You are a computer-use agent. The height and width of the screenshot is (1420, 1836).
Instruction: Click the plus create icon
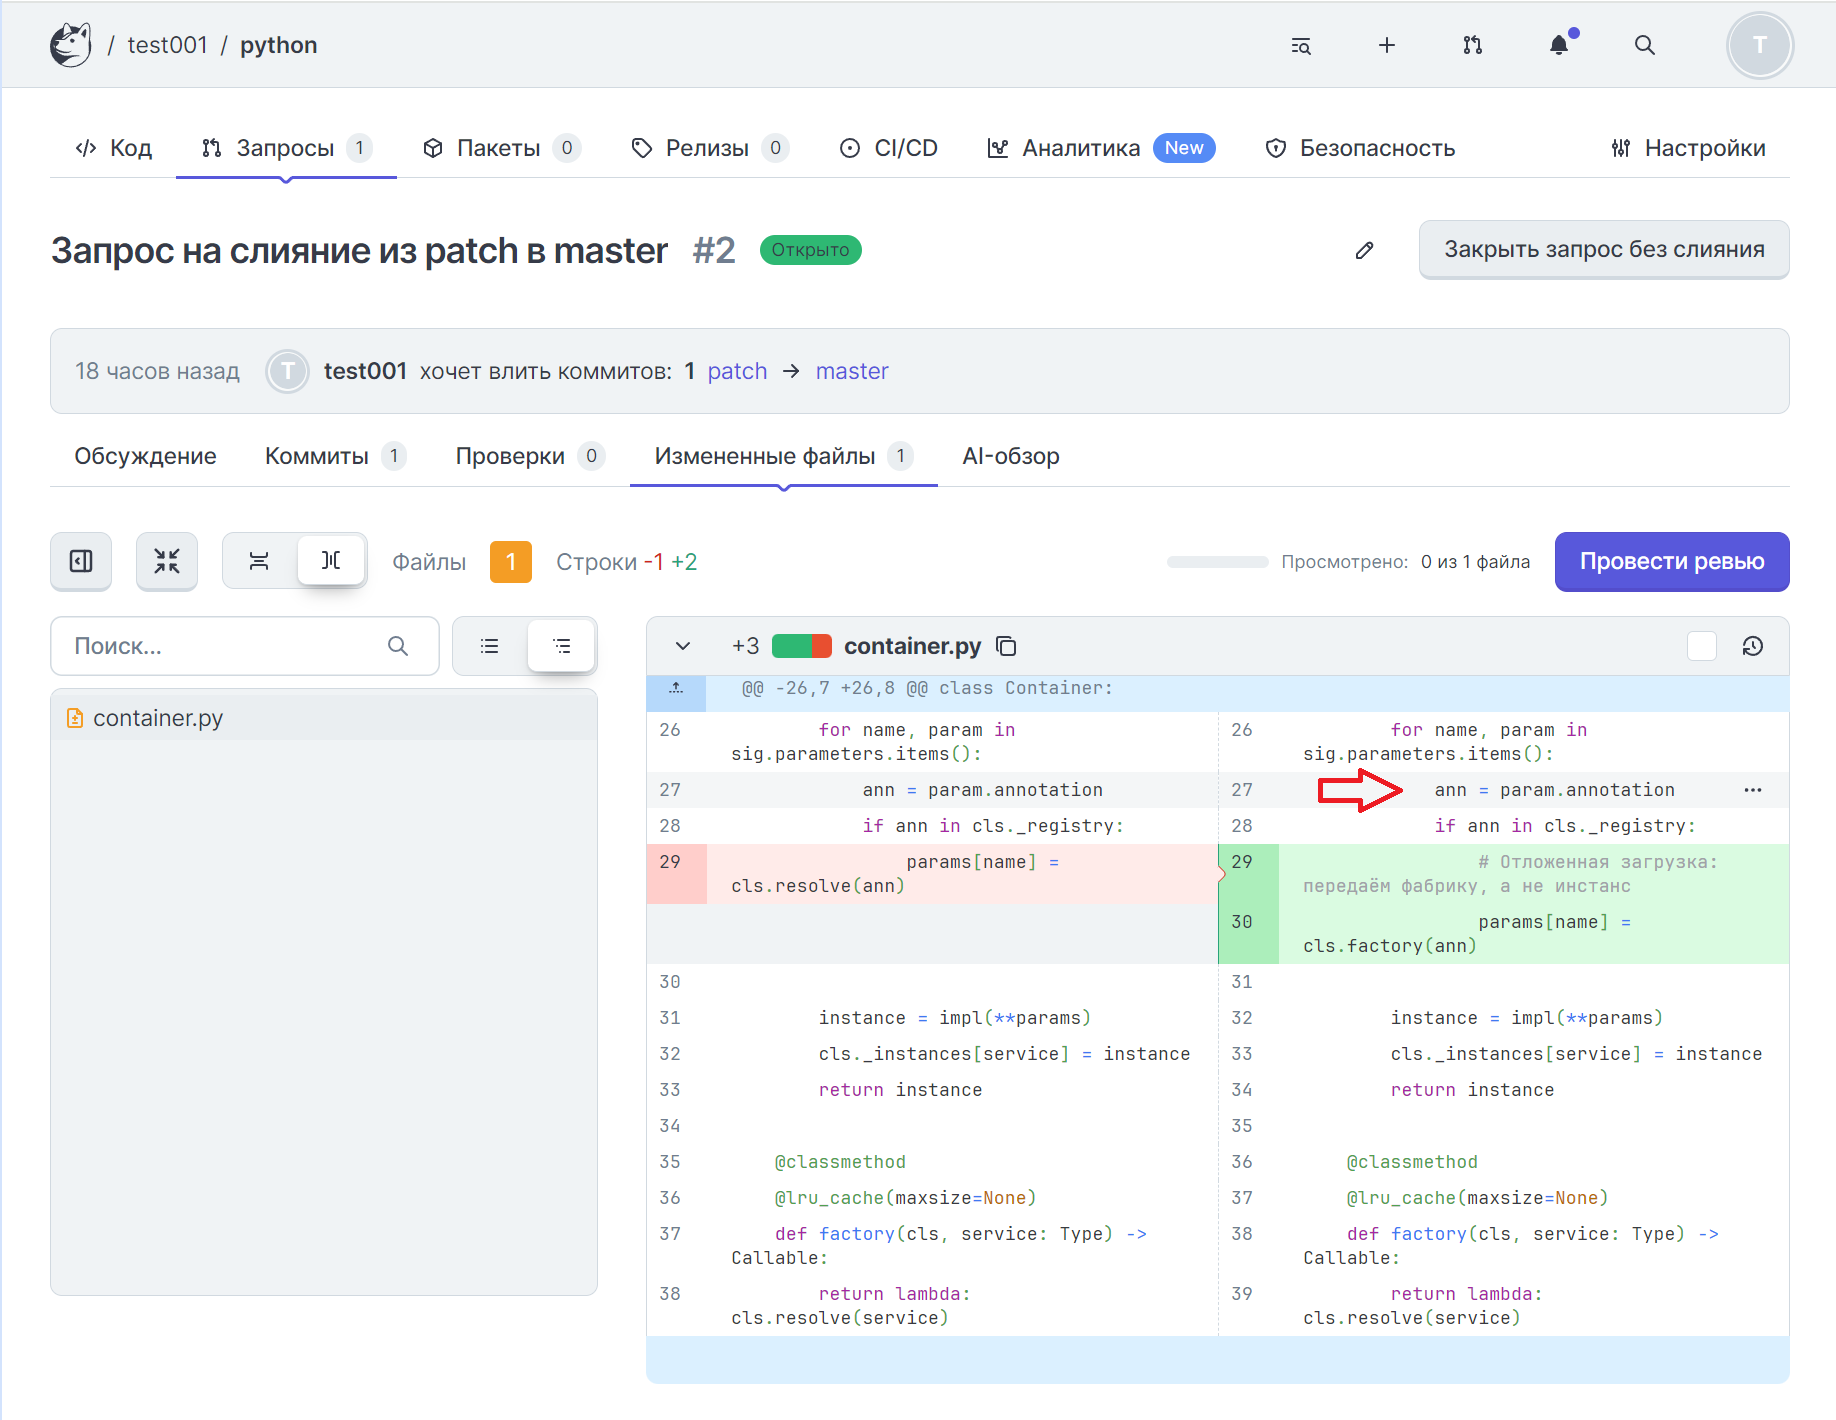coord(1387,45)
